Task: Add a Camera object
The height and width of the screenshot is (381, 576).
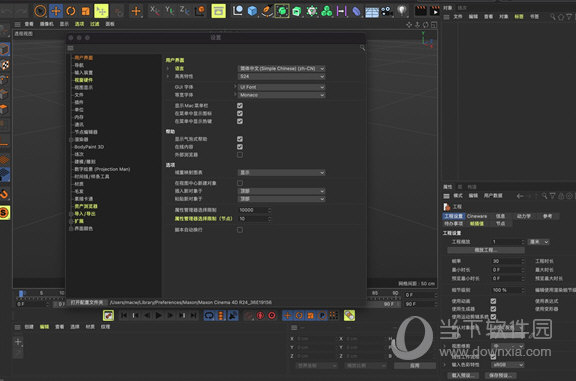Action: coord(386,11)
